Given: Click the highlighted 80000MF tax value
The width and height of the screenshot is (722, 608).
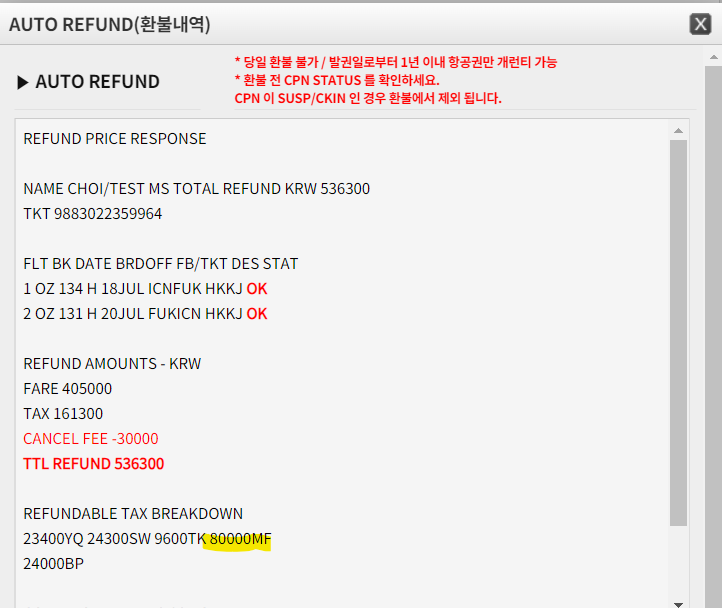Looking at the screenshot, I should click(x=240, y=540).
